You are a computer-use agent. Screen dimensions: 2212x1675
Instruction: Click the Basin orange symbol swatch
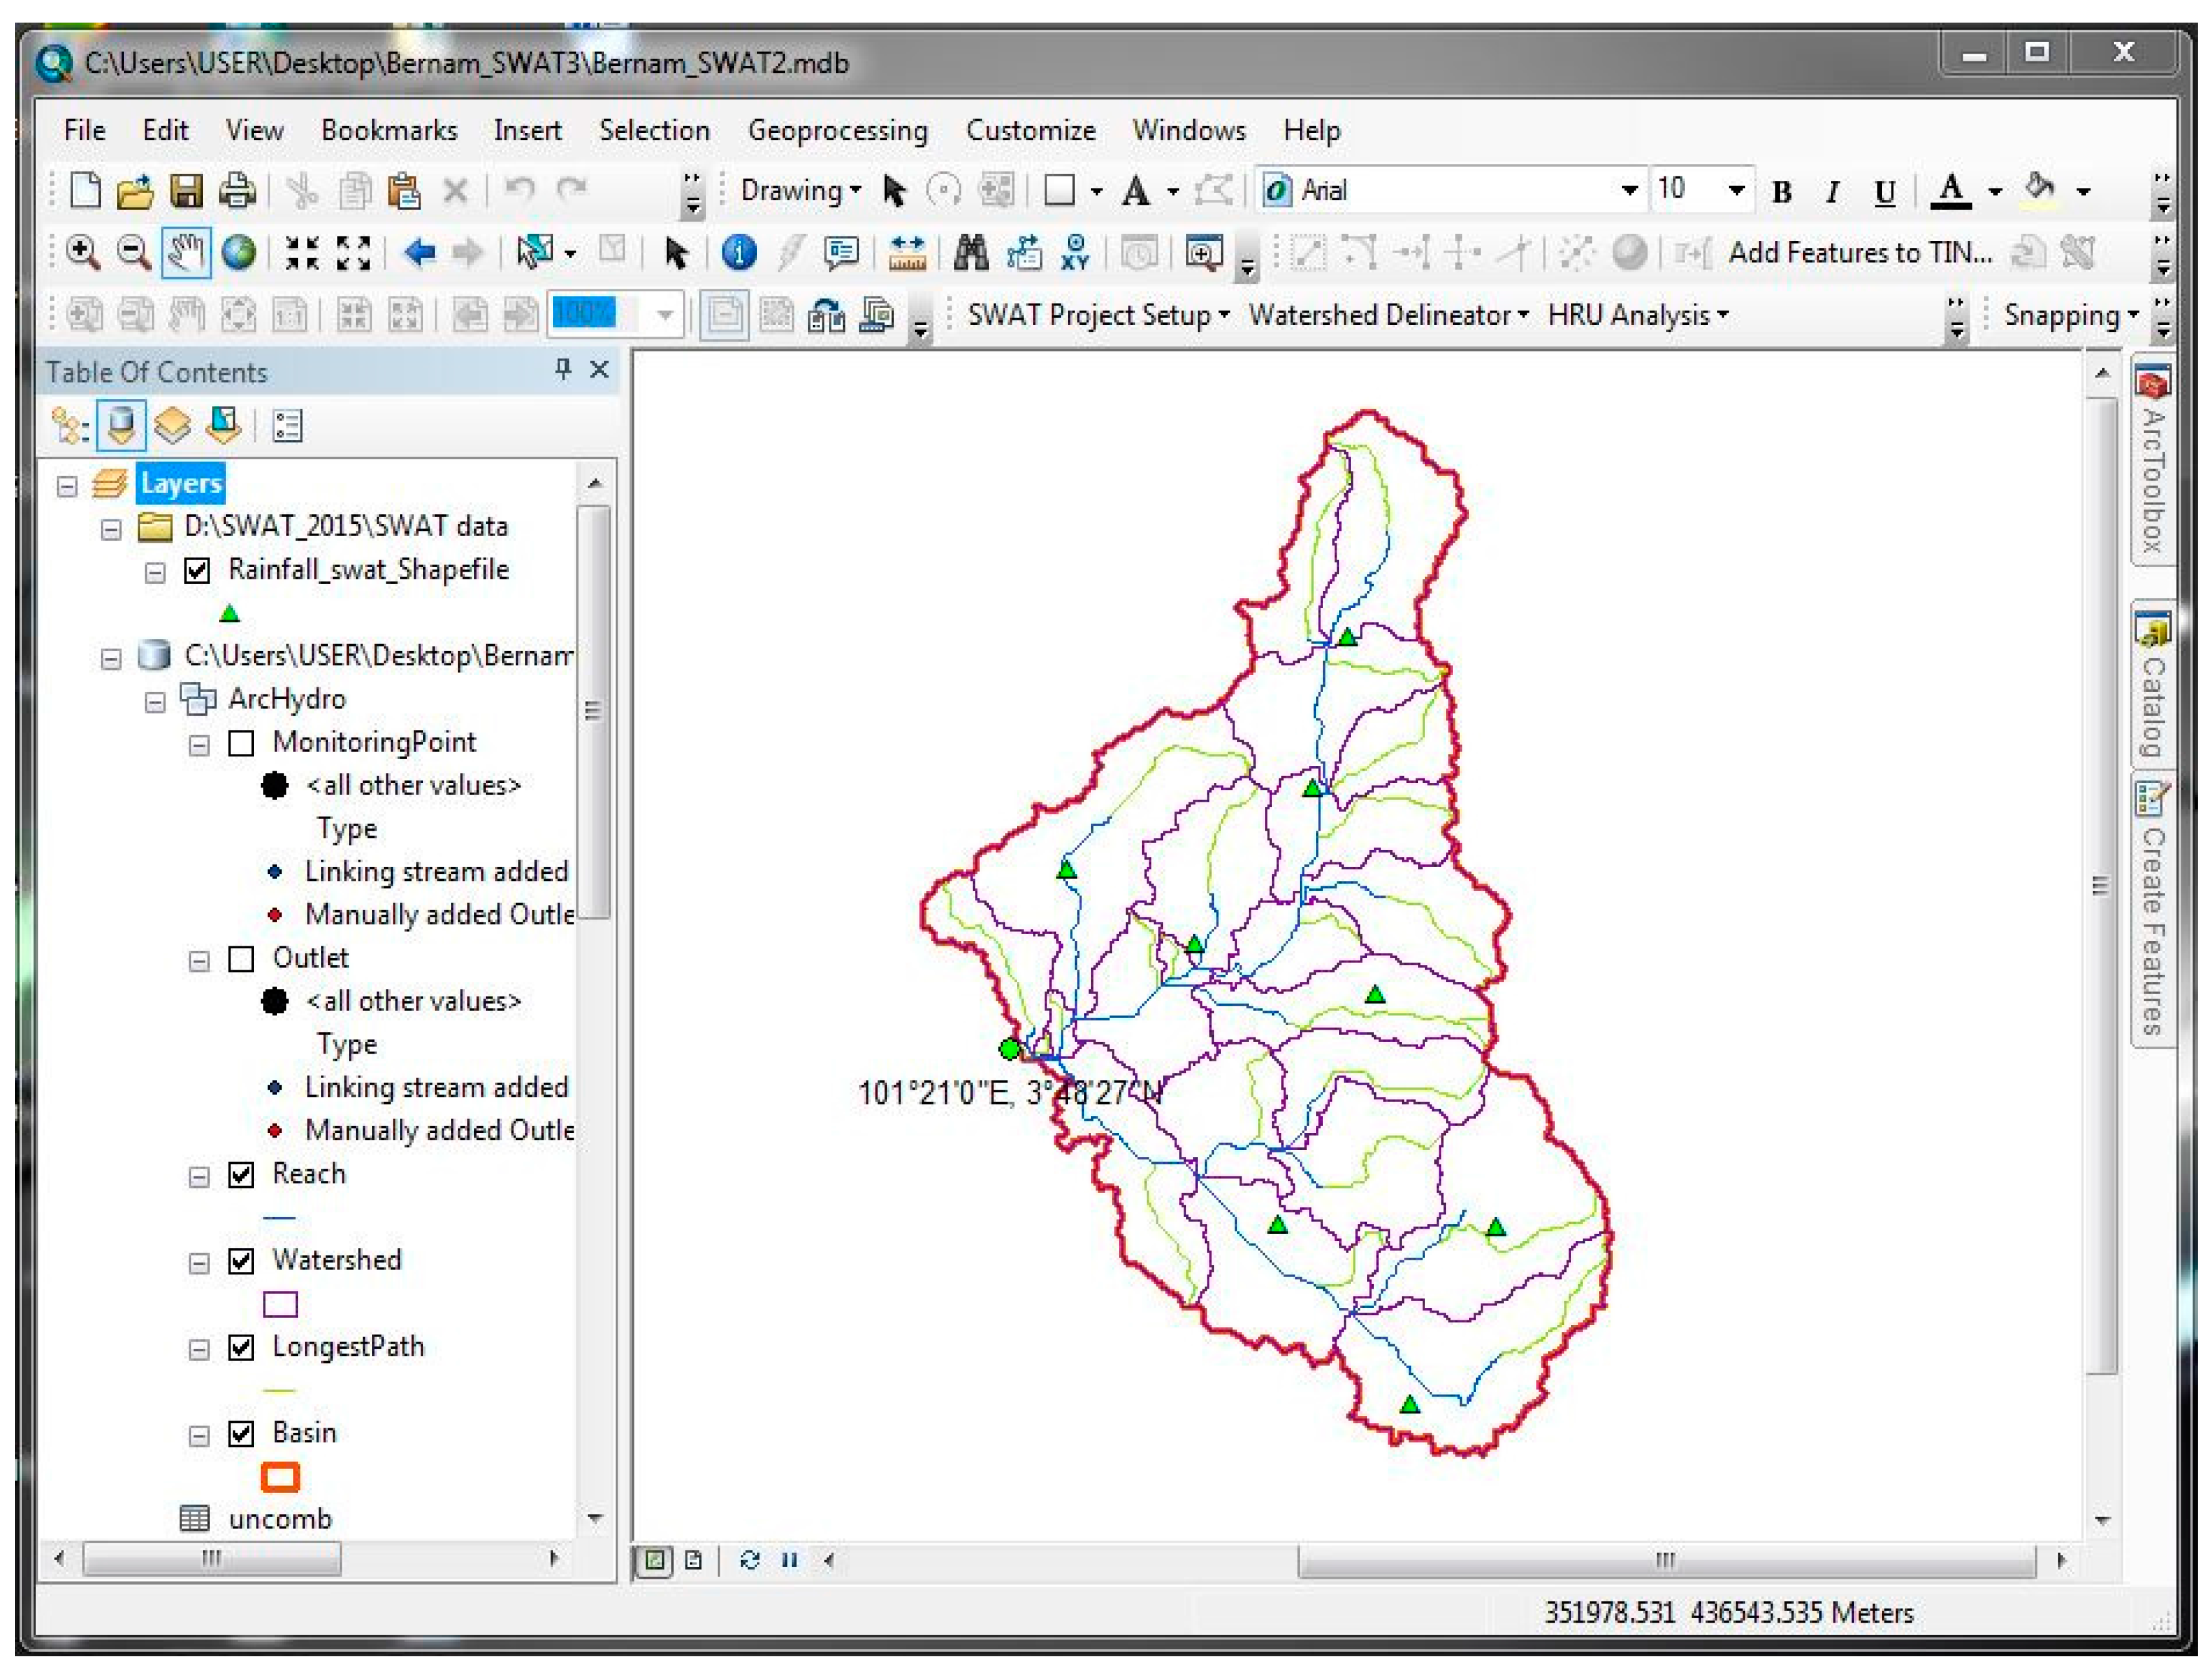point(280,1477)
